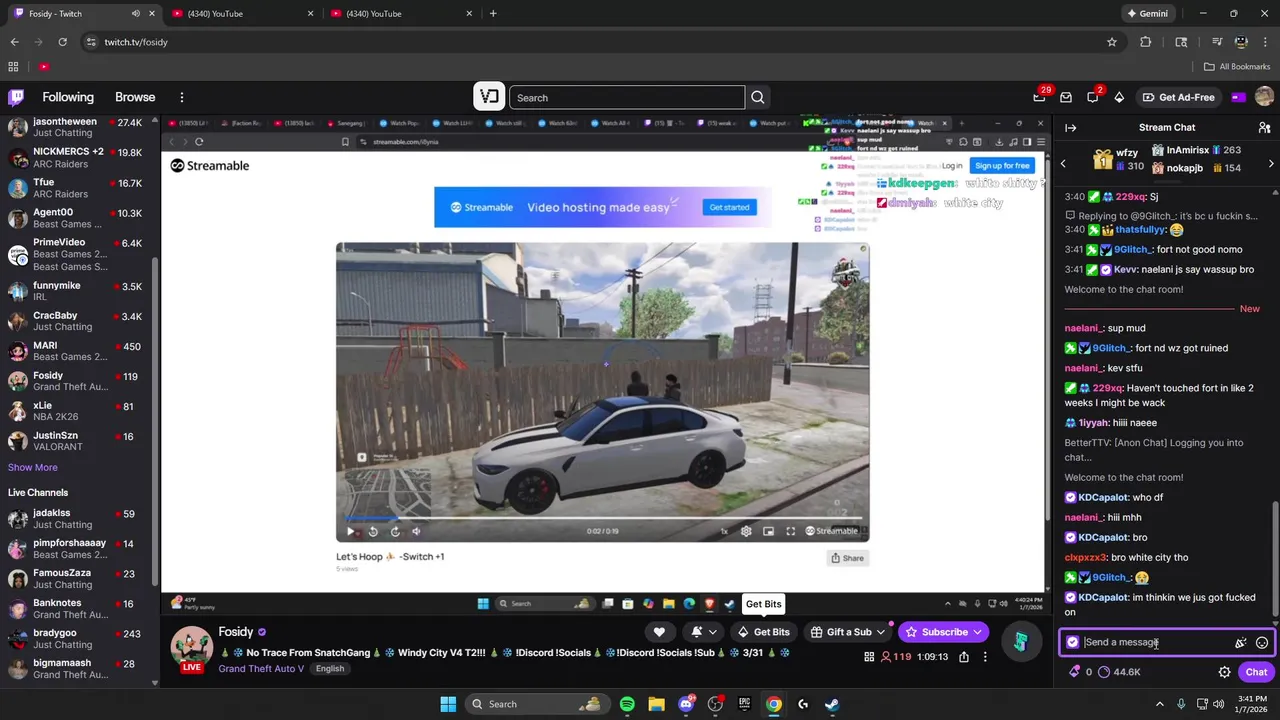Open jasontheween channel in sidebar

[x=77, y=127]
